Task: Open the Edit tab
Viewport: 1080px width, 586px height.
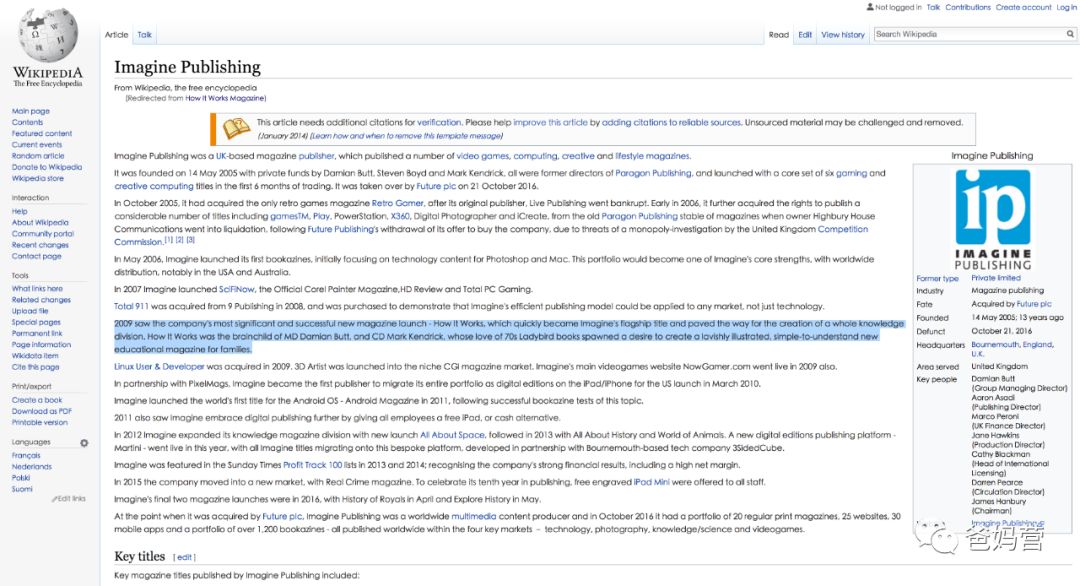Action: coord(804,34)
